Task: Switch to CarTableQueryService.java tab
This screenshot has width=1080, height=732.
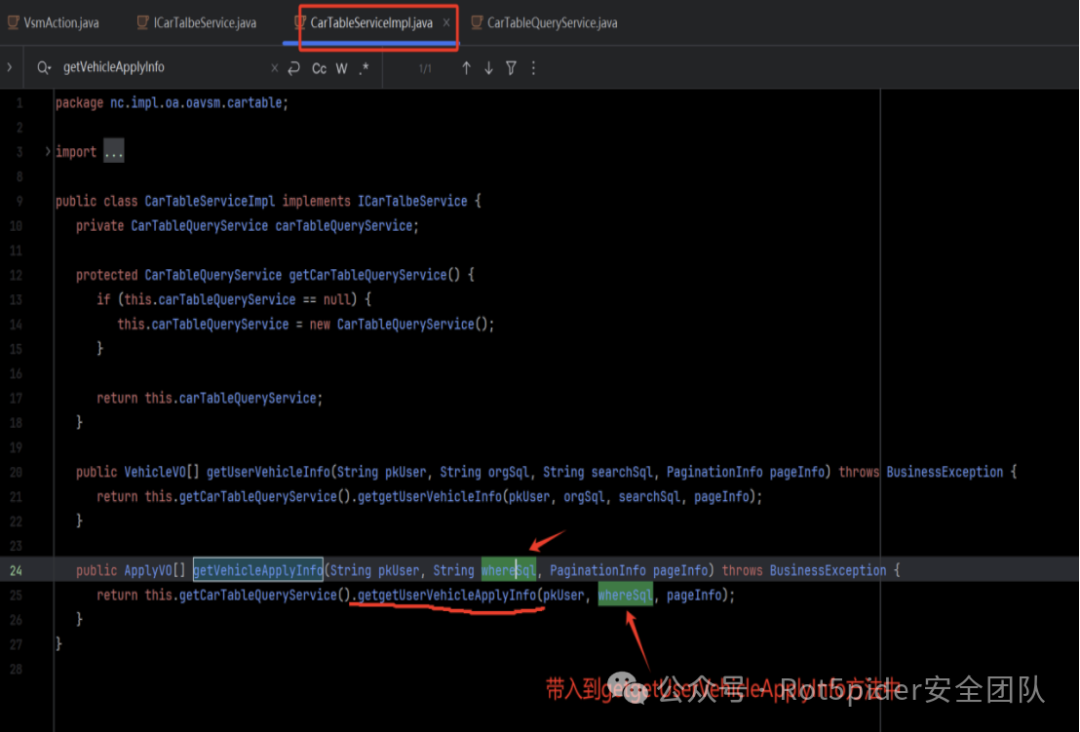Action: (551, 23)
